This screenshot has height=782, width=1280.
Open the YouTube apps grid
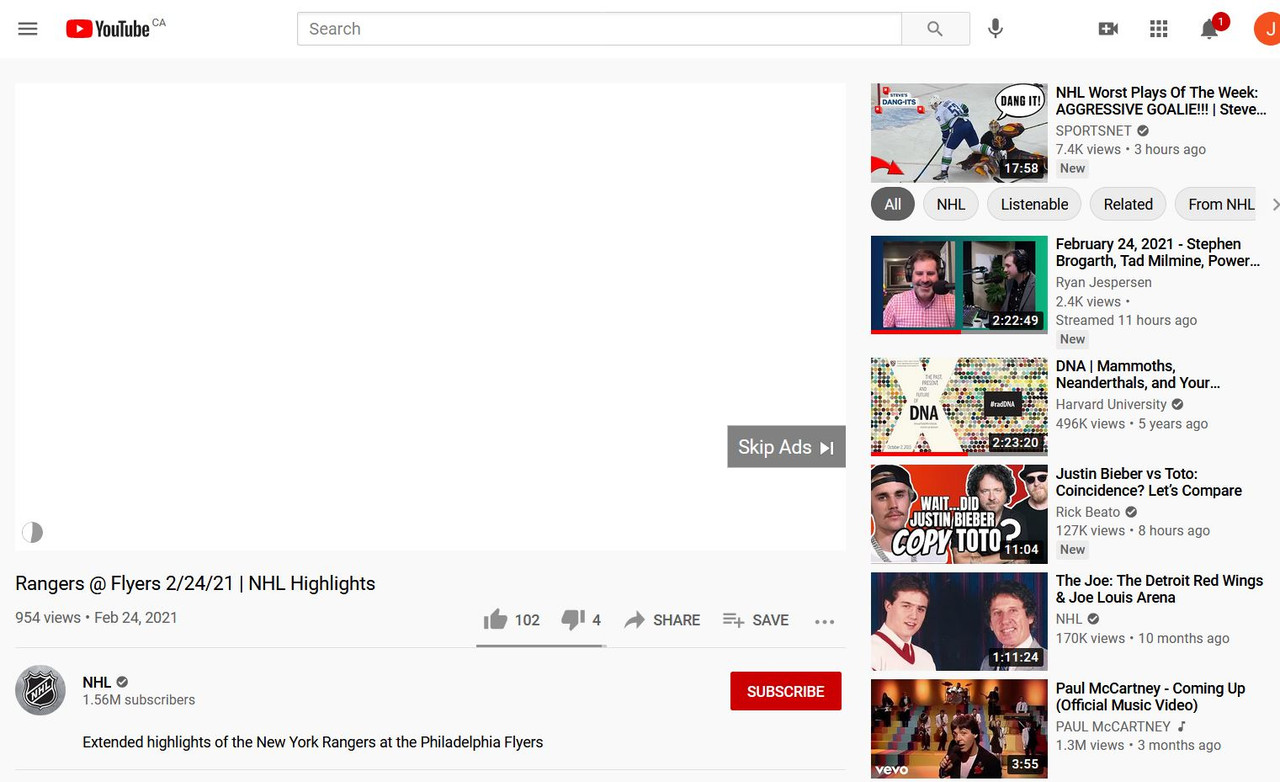tap(1159, 29)
